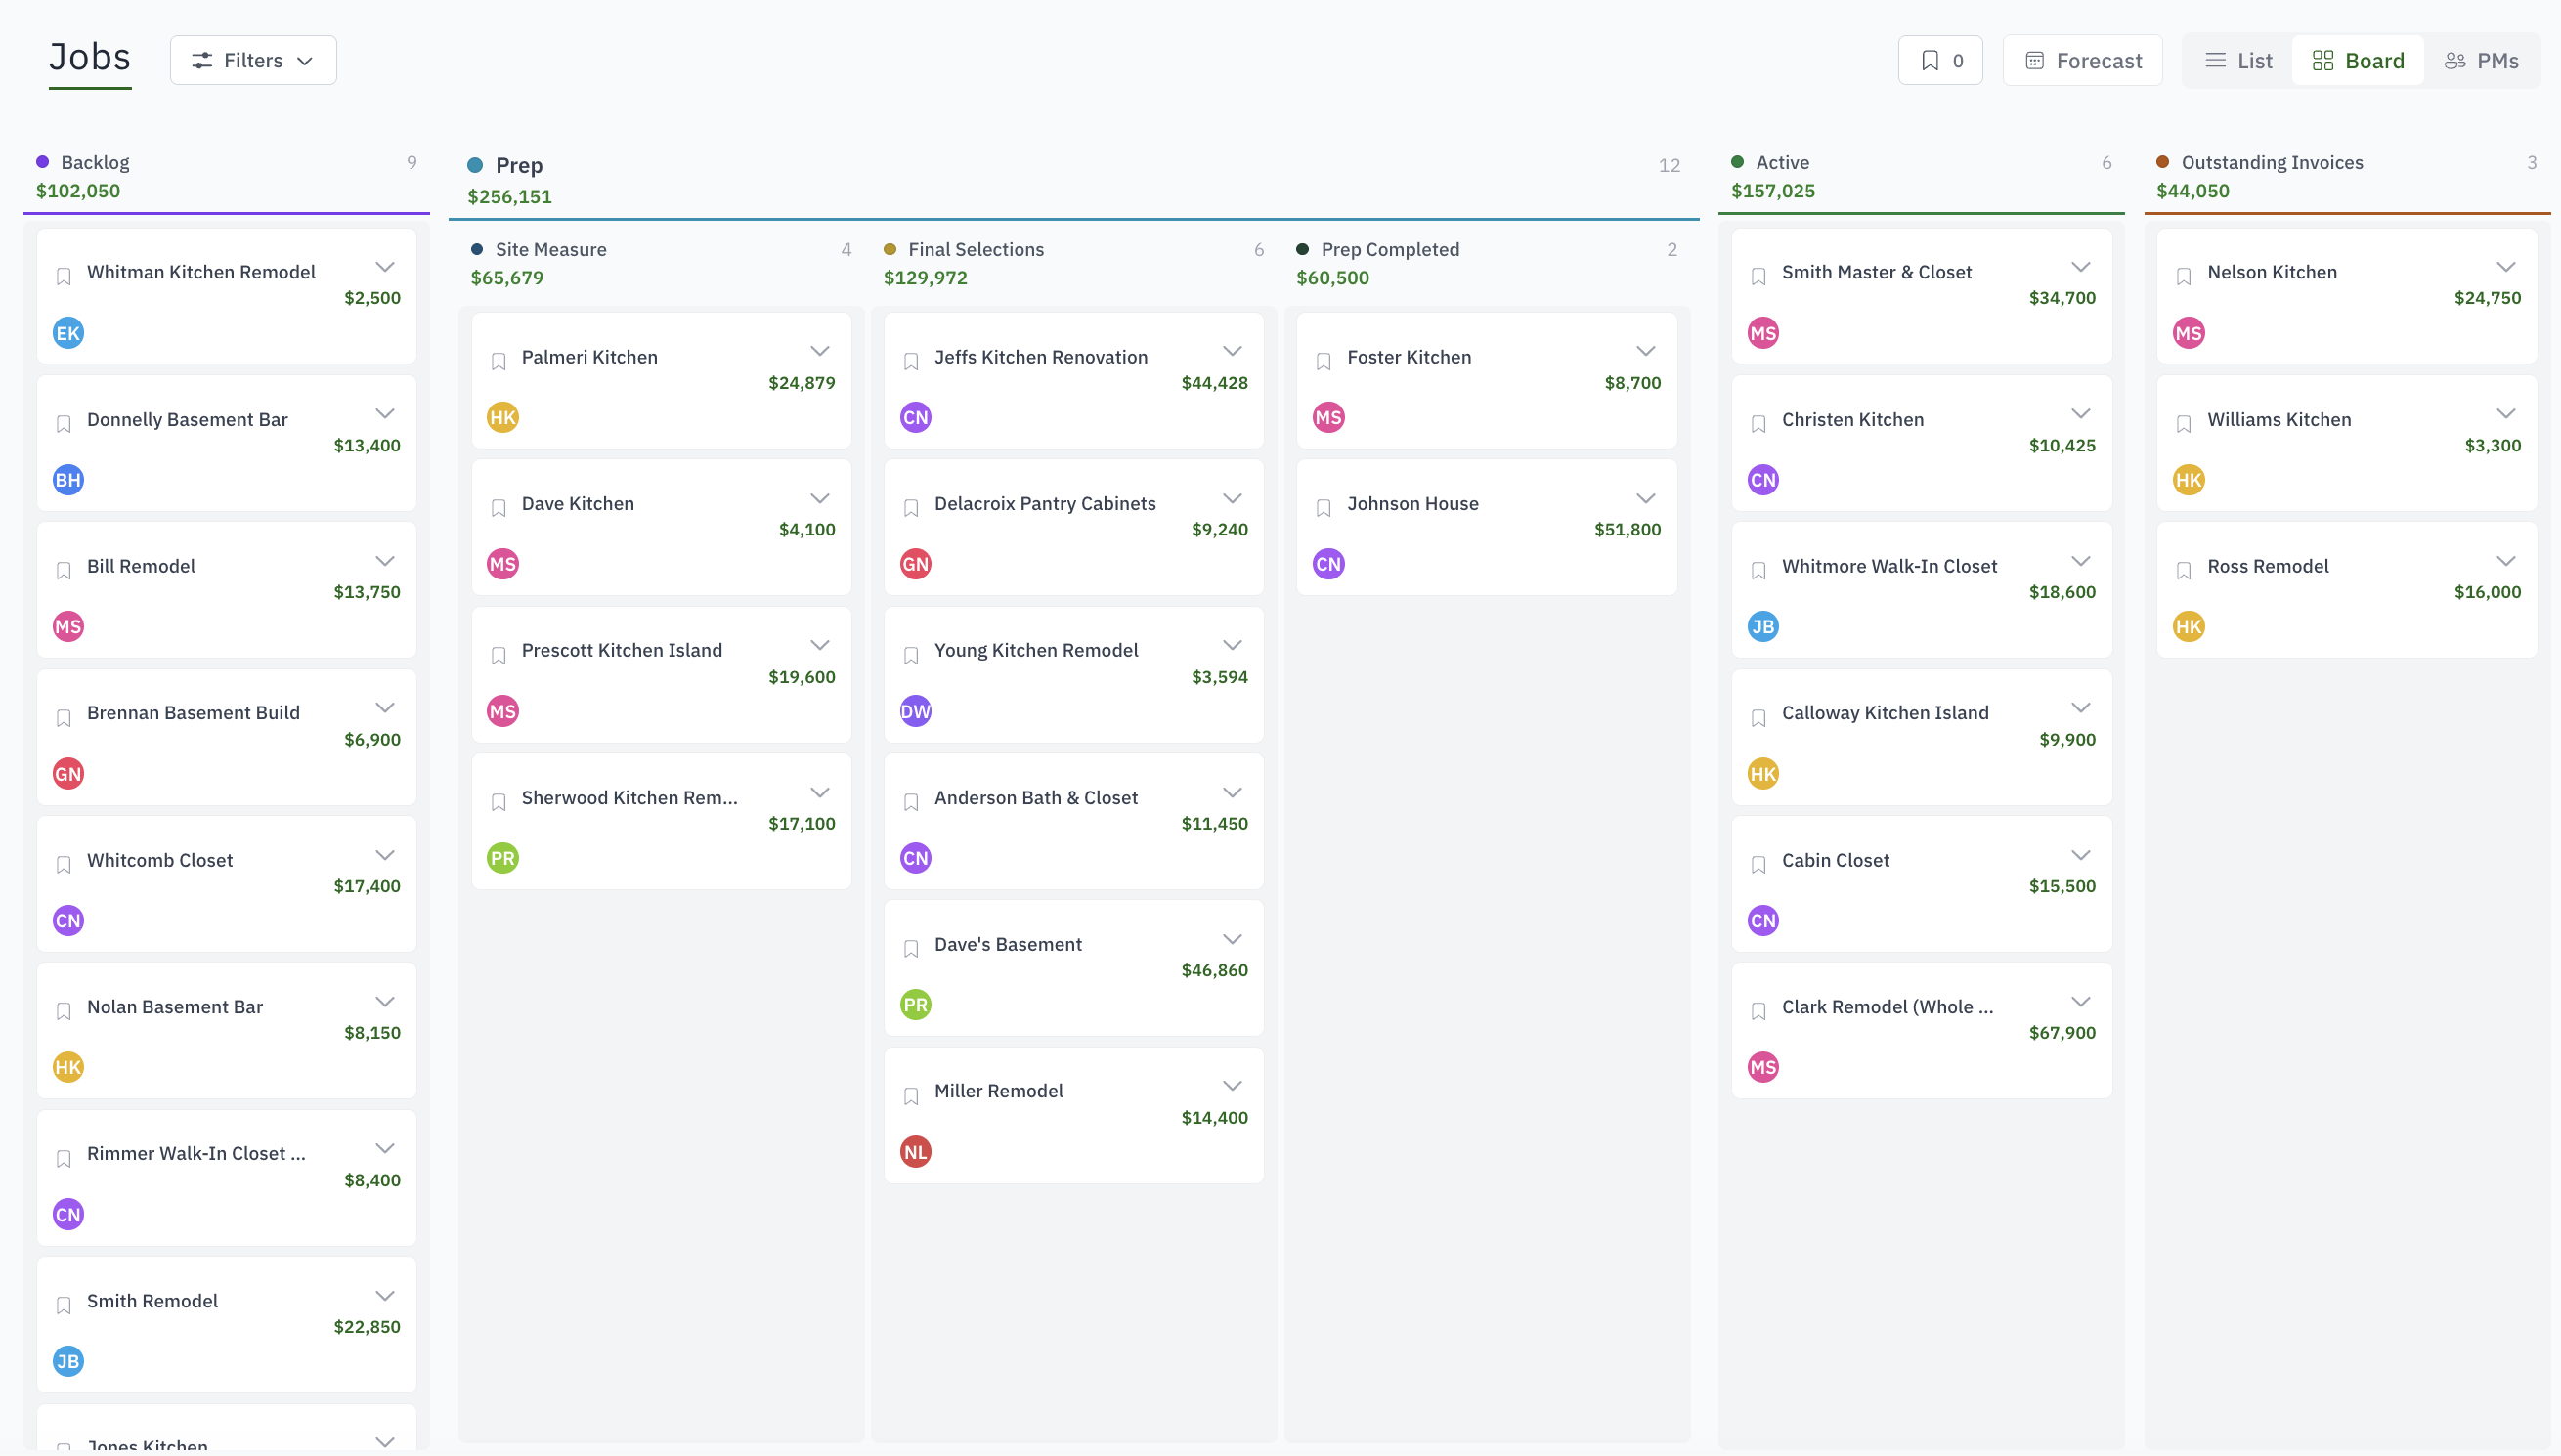
Task: Bookmark the Donnelly Basement Bar job
Action: pyautogui.click(x=64, y=424)
